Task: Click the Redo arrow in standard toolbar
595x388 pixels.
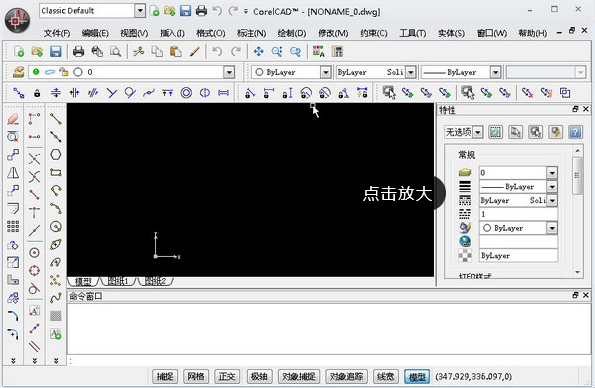Action: tap(236, 51)
